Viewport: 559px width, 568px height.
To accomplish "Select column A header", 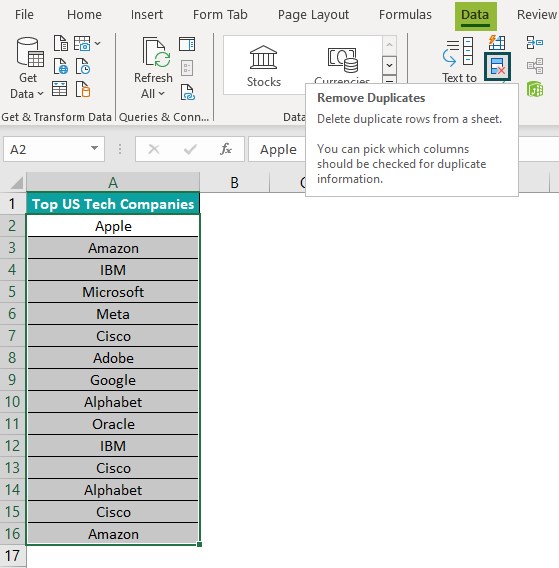I will point(113,182).
